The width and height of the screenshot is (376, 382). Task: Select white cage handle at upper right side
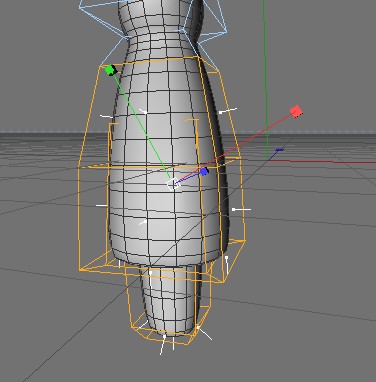pos(228,110)
